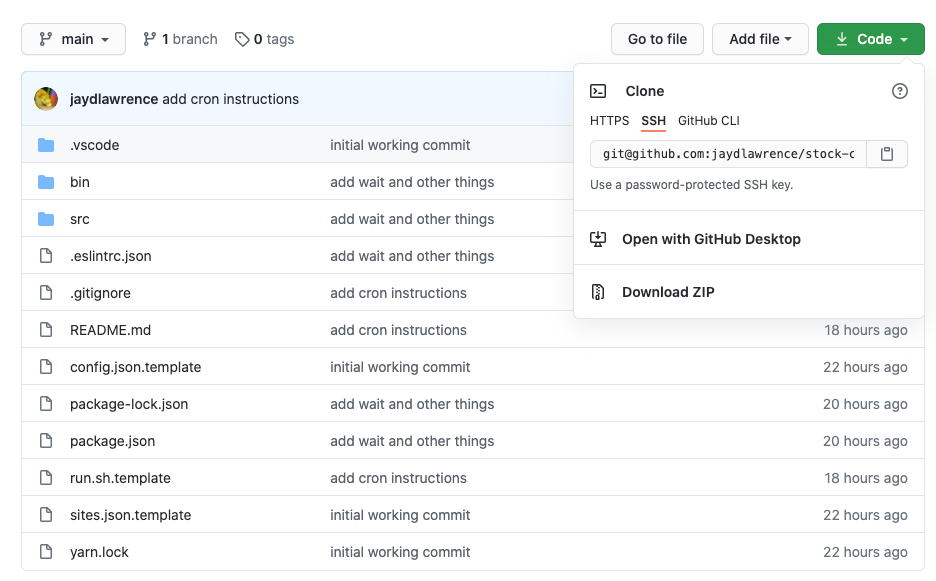Click the src folder icon
Screen dimensions: 936x581
tap(46, 219)
